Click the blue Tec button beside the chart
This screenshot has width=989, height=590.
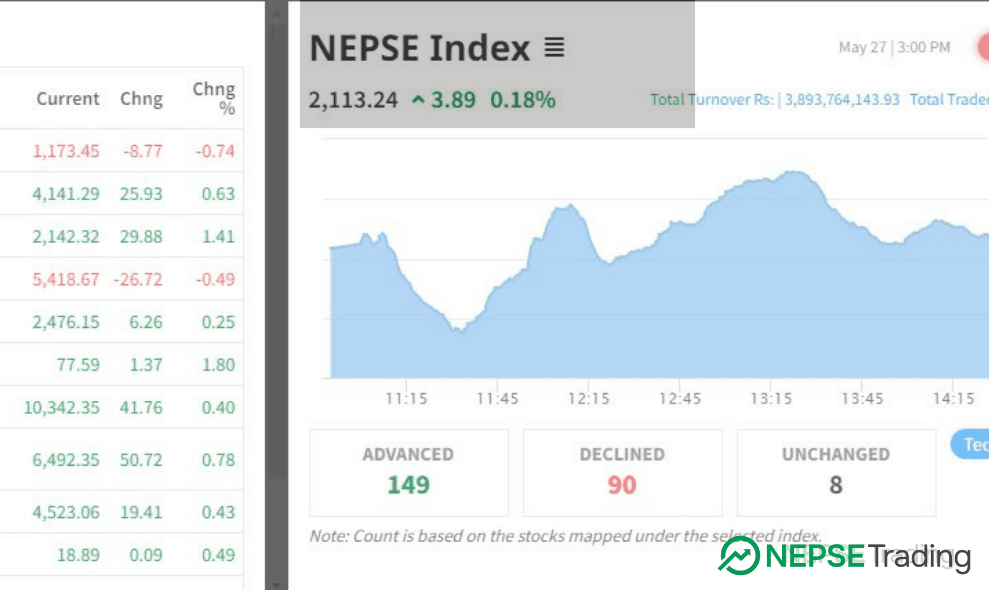pos(972,444)
